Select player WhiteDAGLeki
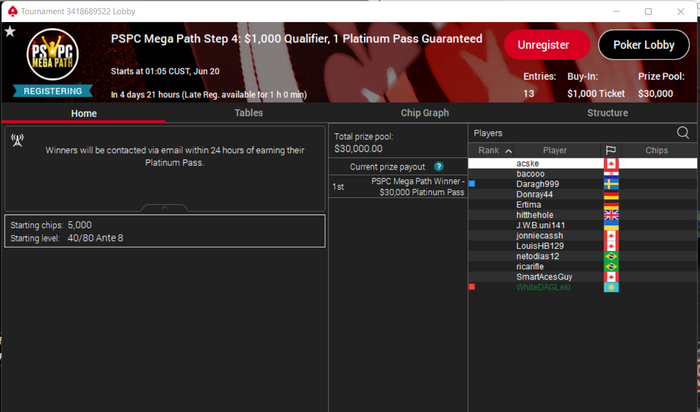Viewport: 700px width, 412px height. point(543,287)
